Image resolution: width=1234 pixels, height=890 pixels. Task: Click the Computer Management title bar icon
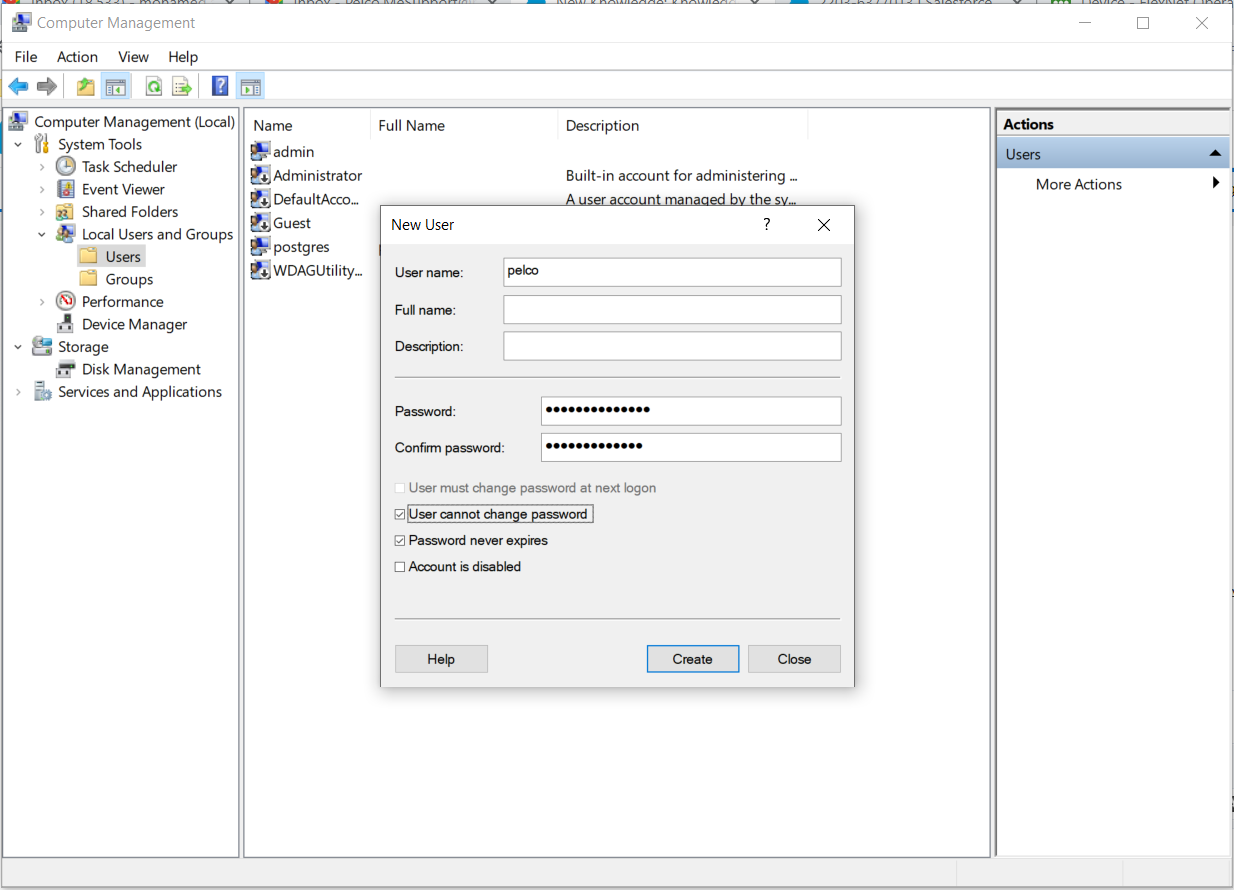[21, 22]
